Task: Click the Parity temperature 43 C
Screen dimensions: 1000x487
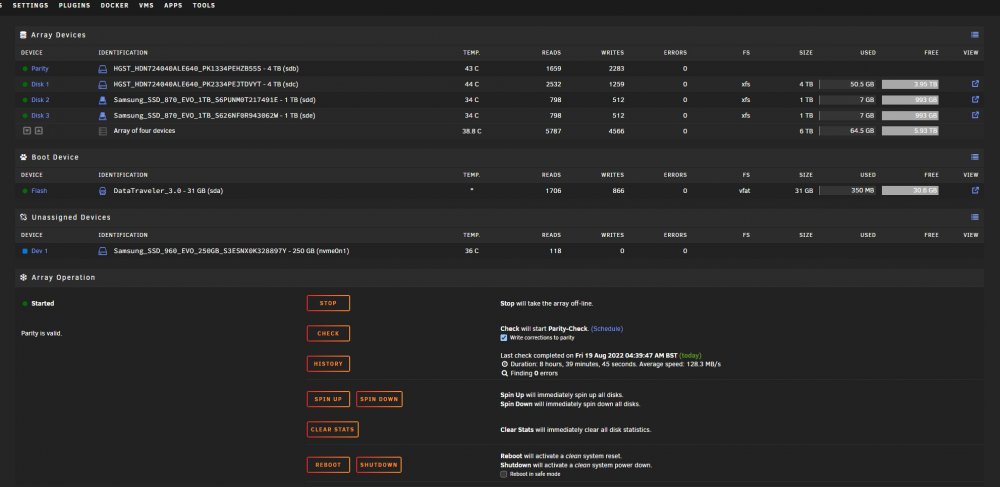Action: (x=471, y=69)
